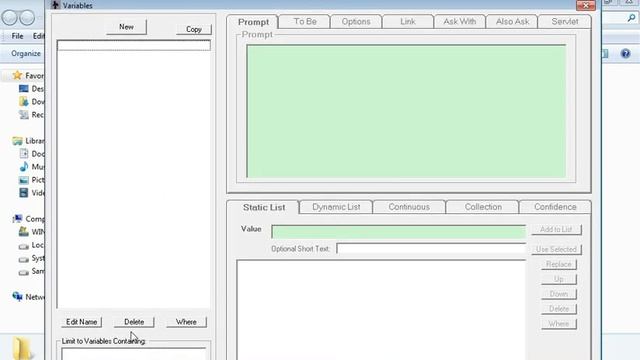Select the Static List tab
This screenshot has height=360, width=640.
264,207
